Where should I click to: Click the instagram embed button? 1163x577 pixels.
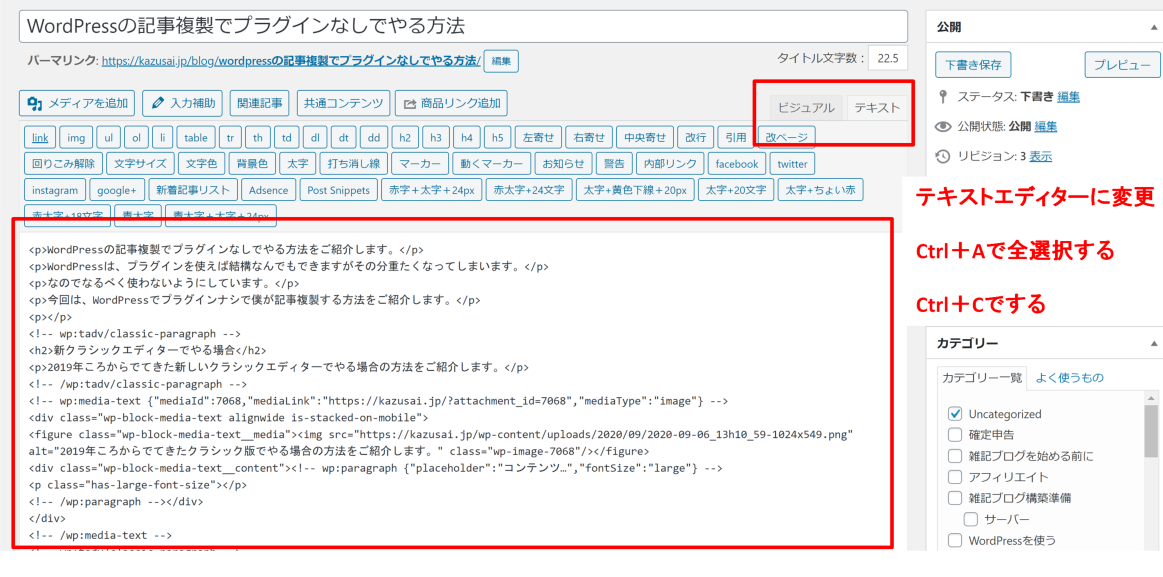point(55,190)
